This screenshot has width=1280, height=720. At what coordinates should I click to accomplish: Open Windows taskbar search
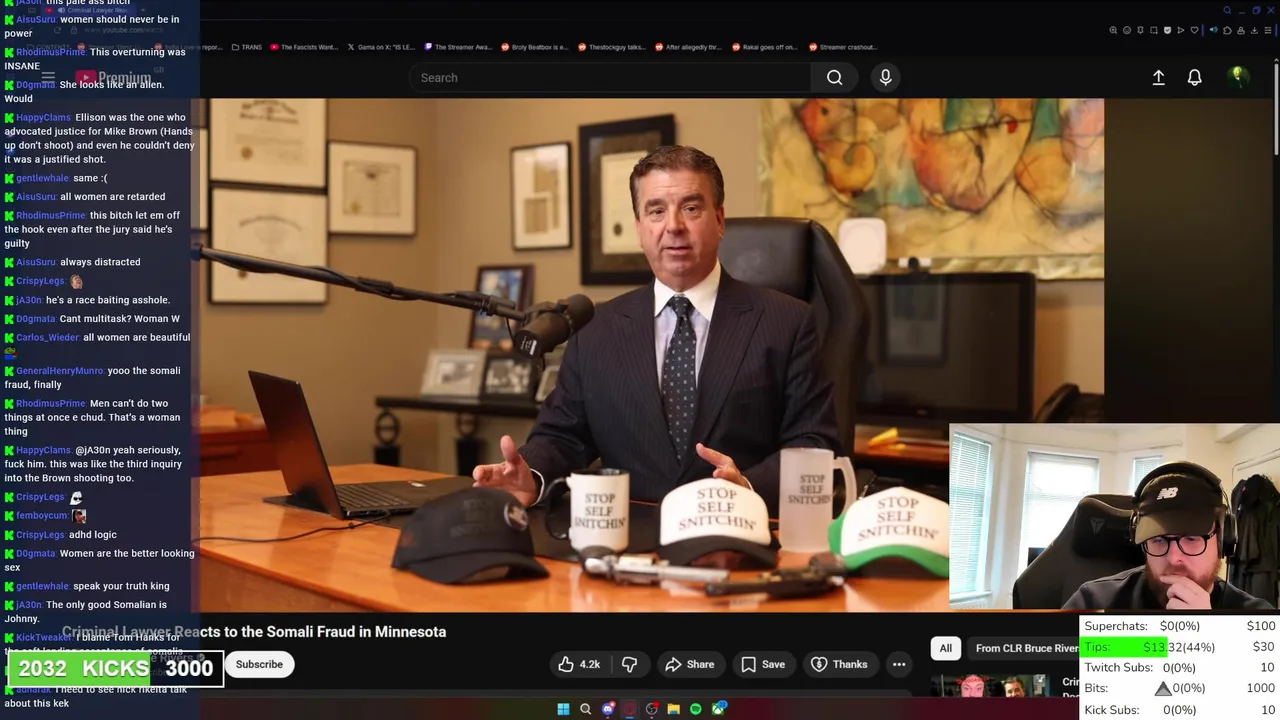585,709
